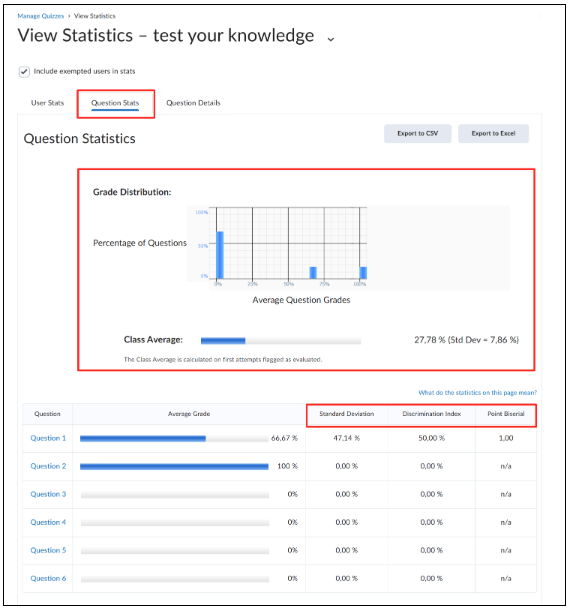Screen dimensions: 570x611
Task: Click the tallest bar in grade distribution chart
Action: coord(220,255)
